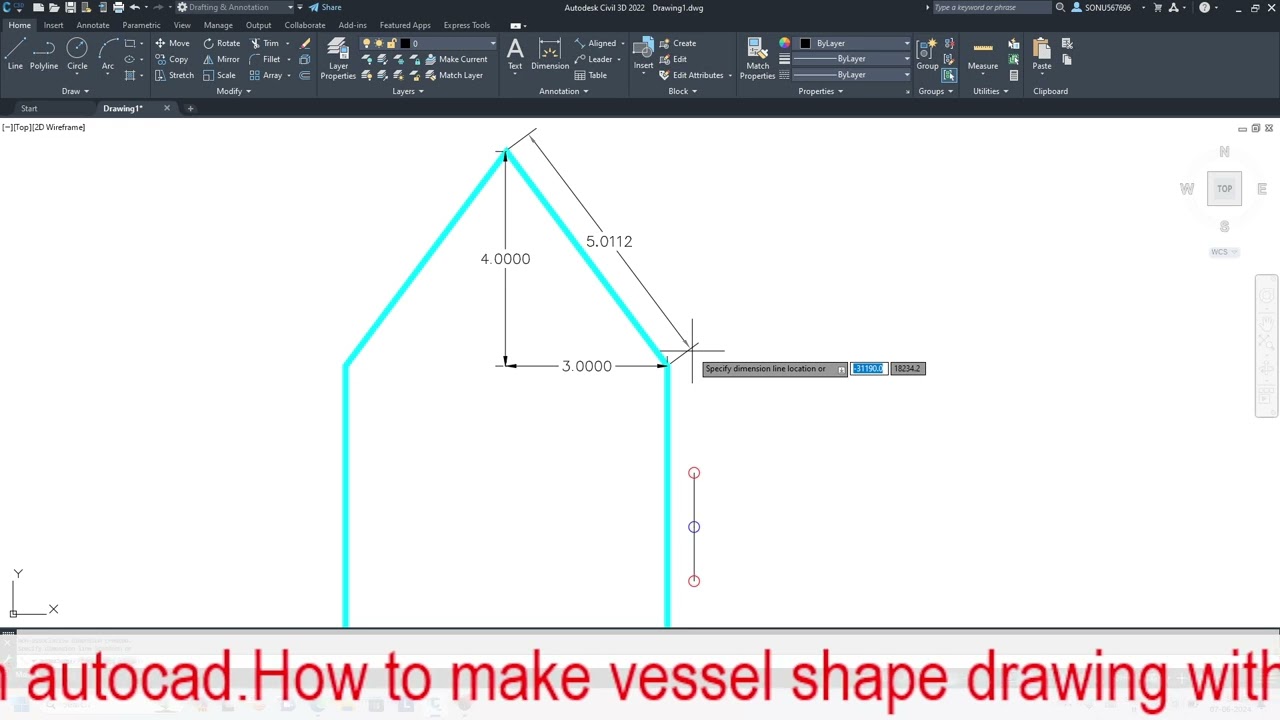Choose the Copy command

click(x=172, y=59)
